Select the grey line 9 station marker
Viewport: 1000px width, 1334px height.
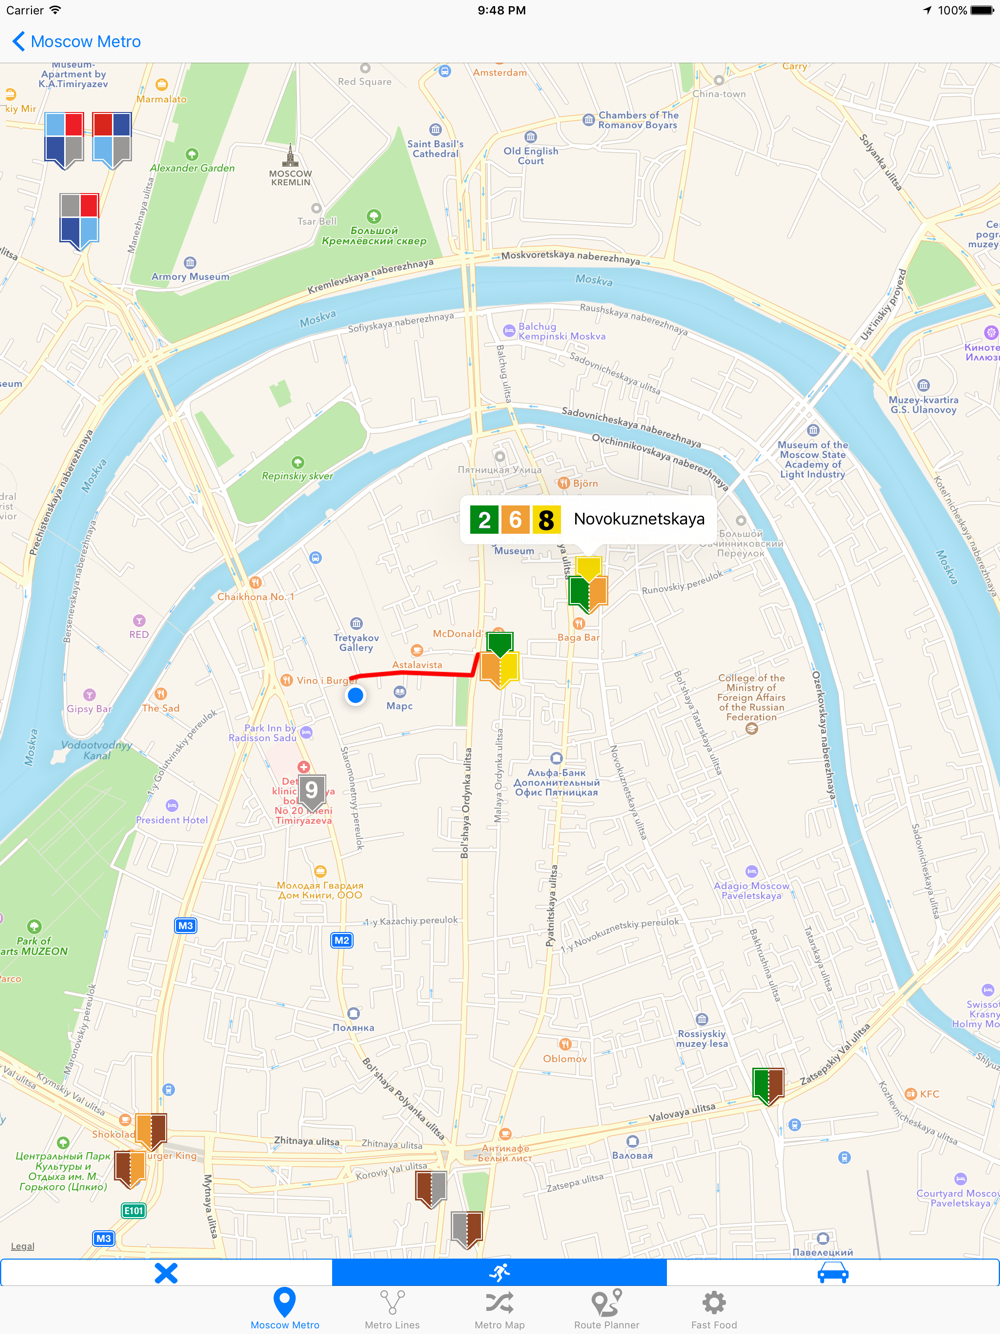tap(312, 793)
